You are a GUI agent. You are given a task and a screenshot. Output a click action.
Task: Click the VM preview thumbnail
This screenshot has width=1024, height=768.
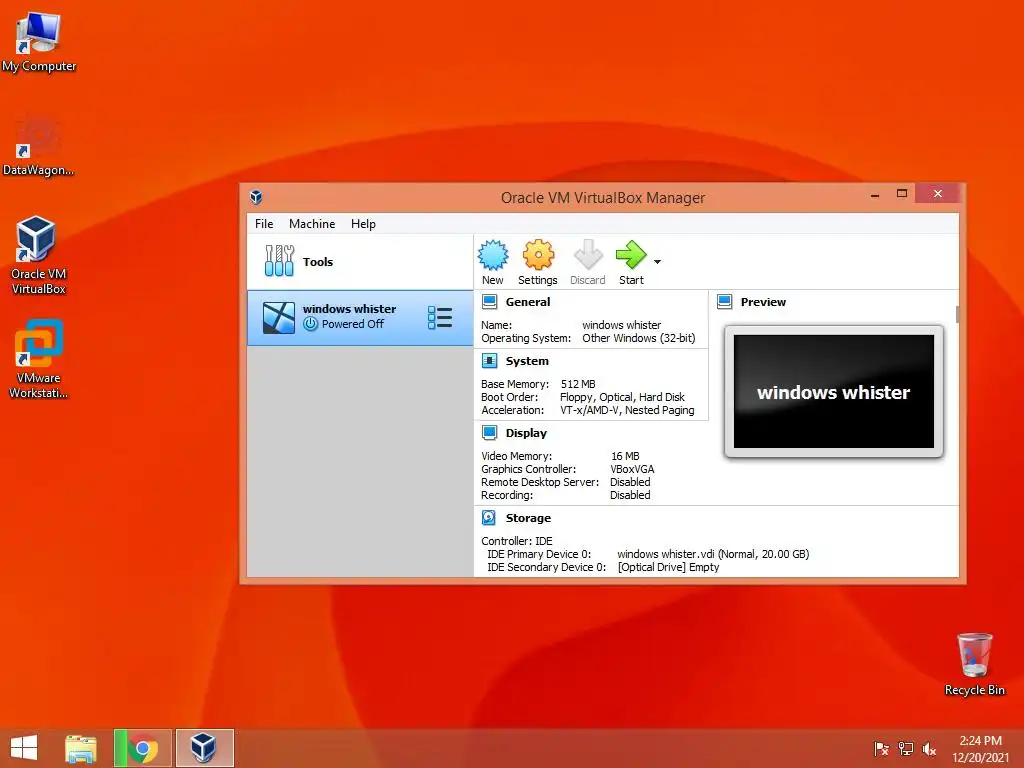tap(834, 392)
